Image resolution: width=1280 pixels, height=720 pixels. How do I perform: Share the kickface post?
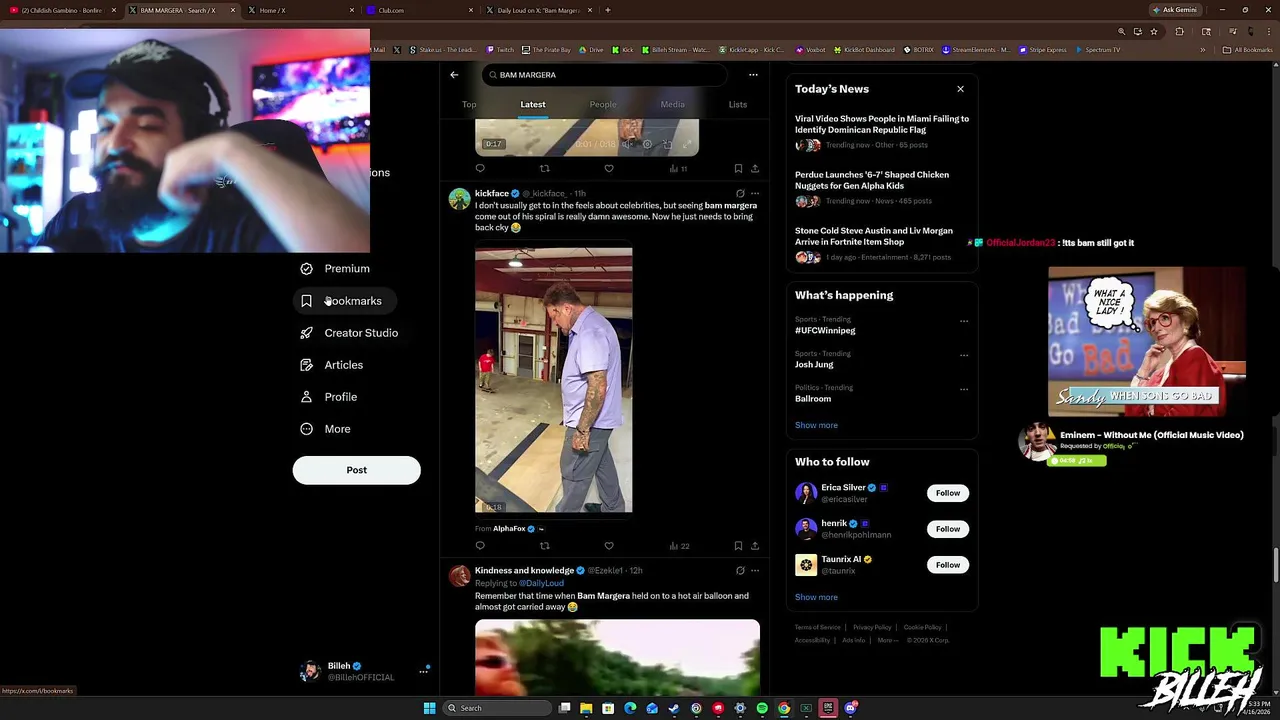click(755, 546)
